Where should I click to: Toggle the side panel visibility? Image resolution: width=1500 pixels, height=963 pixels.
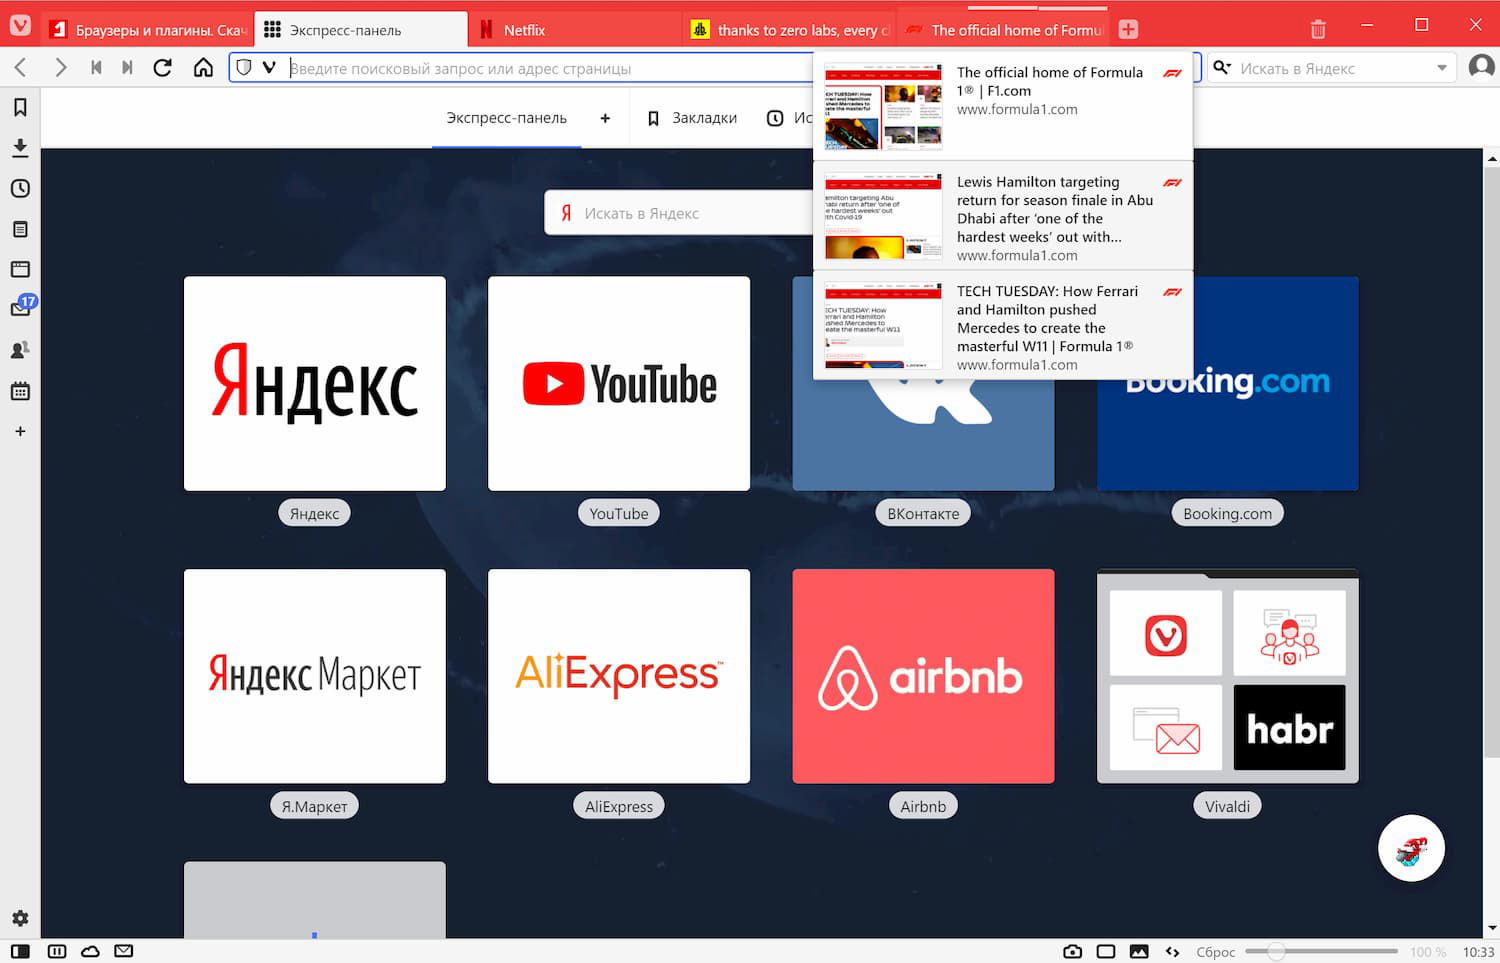(20, 951)
